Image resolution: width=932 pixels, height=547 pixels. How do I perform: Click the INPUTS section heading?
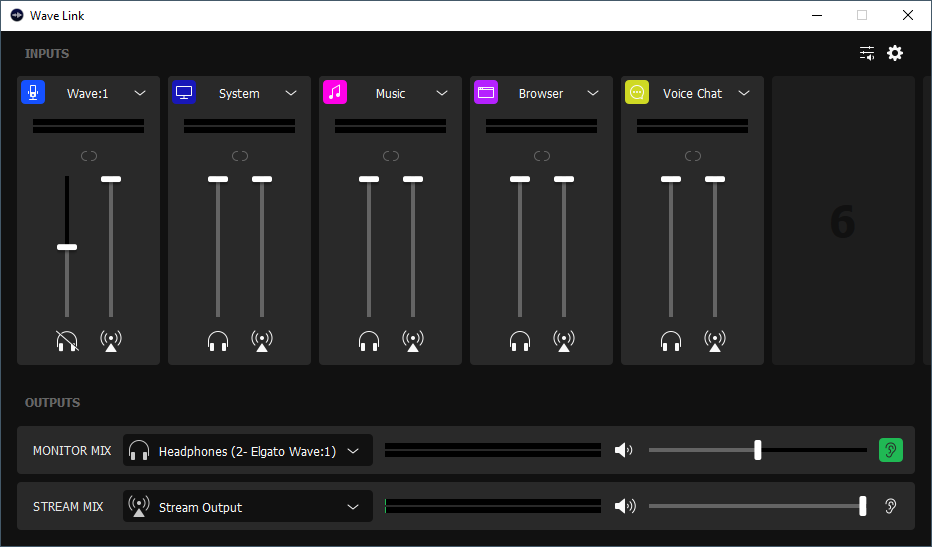point(47,54)
